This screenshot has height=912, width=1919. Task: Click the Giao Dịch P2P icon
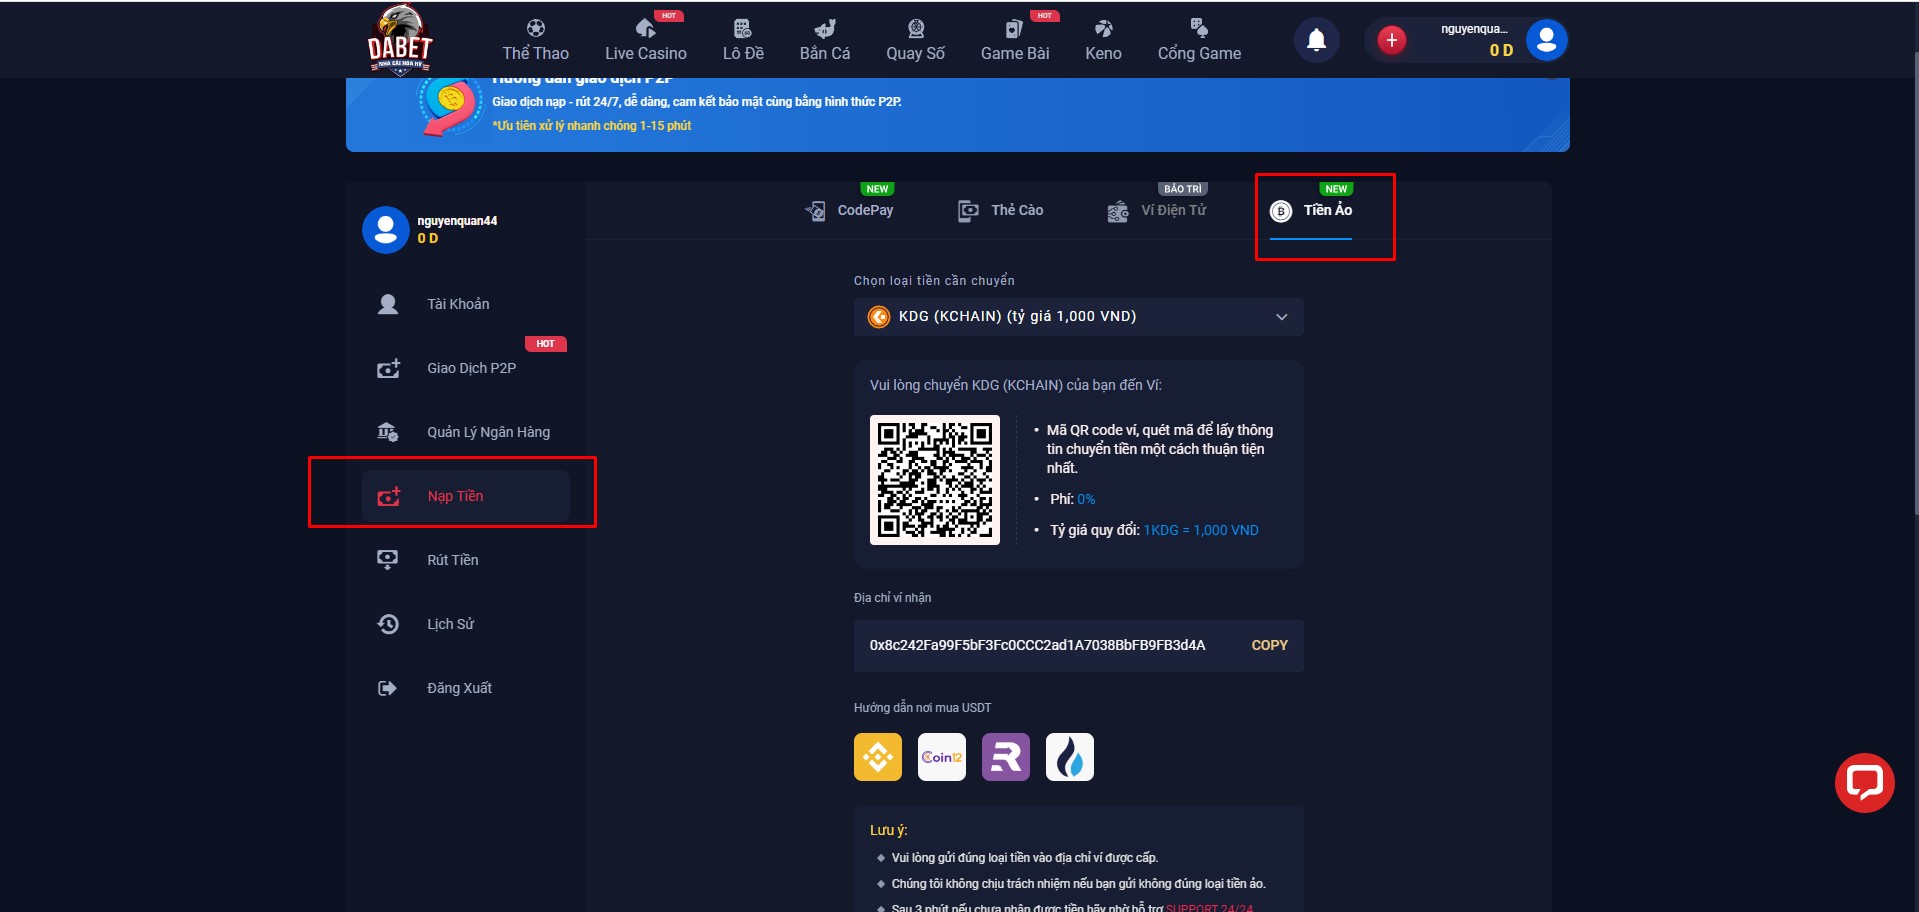[388, 368]
